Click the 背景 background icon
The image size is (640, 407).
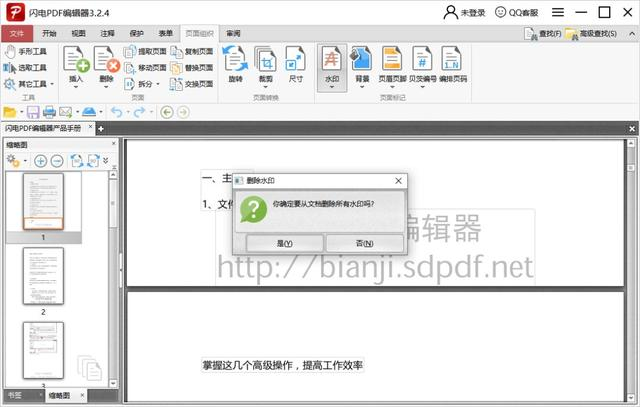[362, 60]
